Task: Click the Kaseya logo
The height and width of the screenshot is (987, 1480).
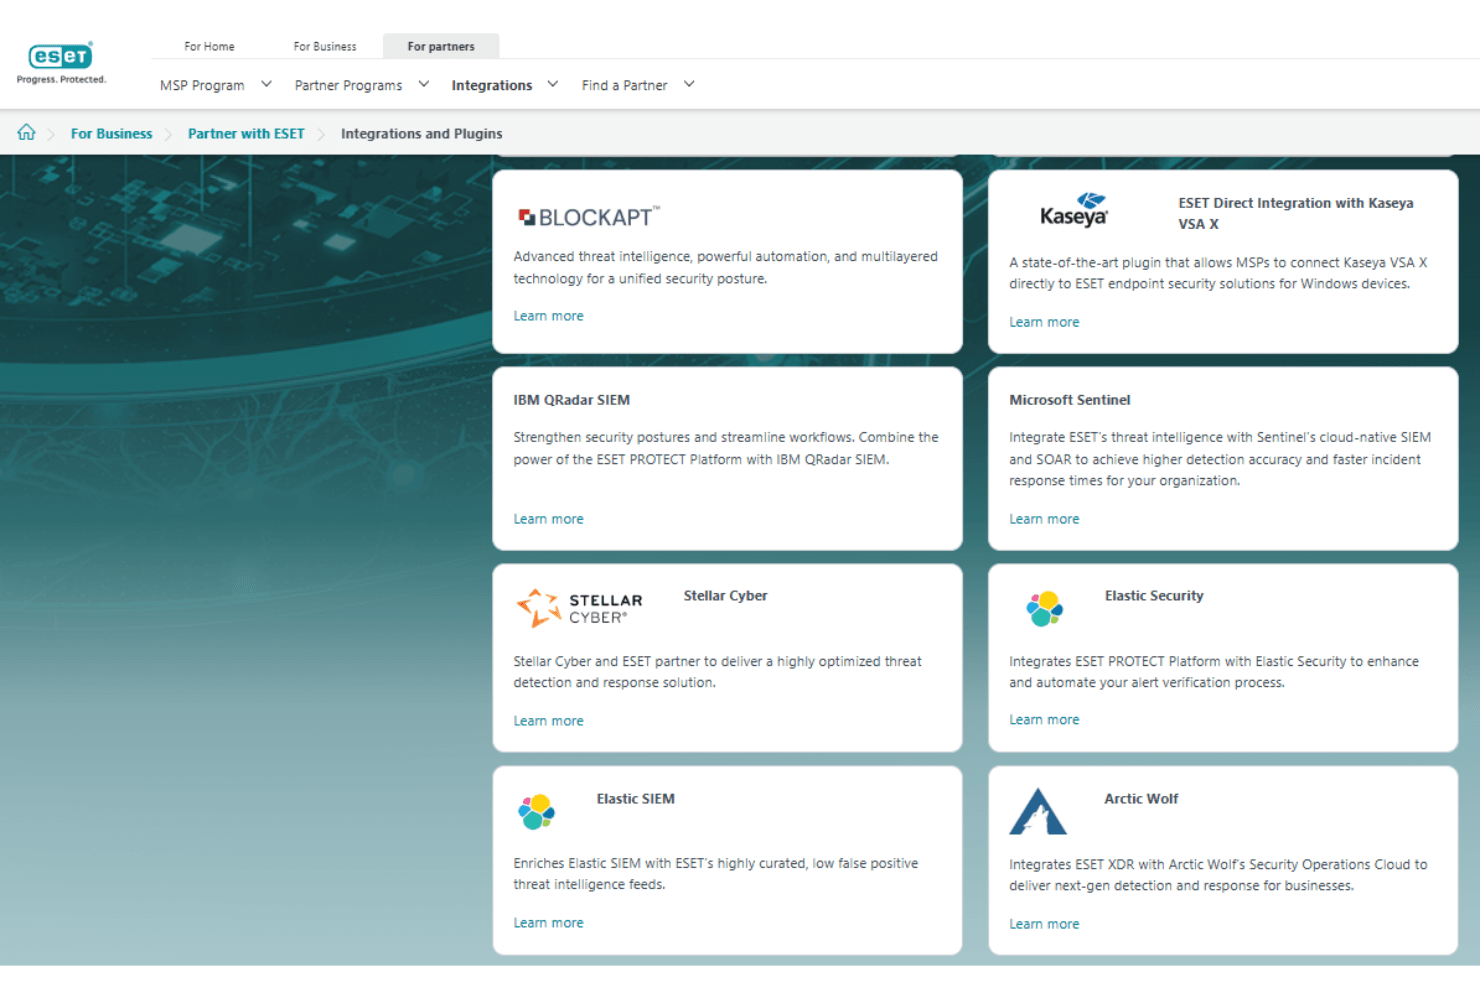Action: click(1074, 210)
